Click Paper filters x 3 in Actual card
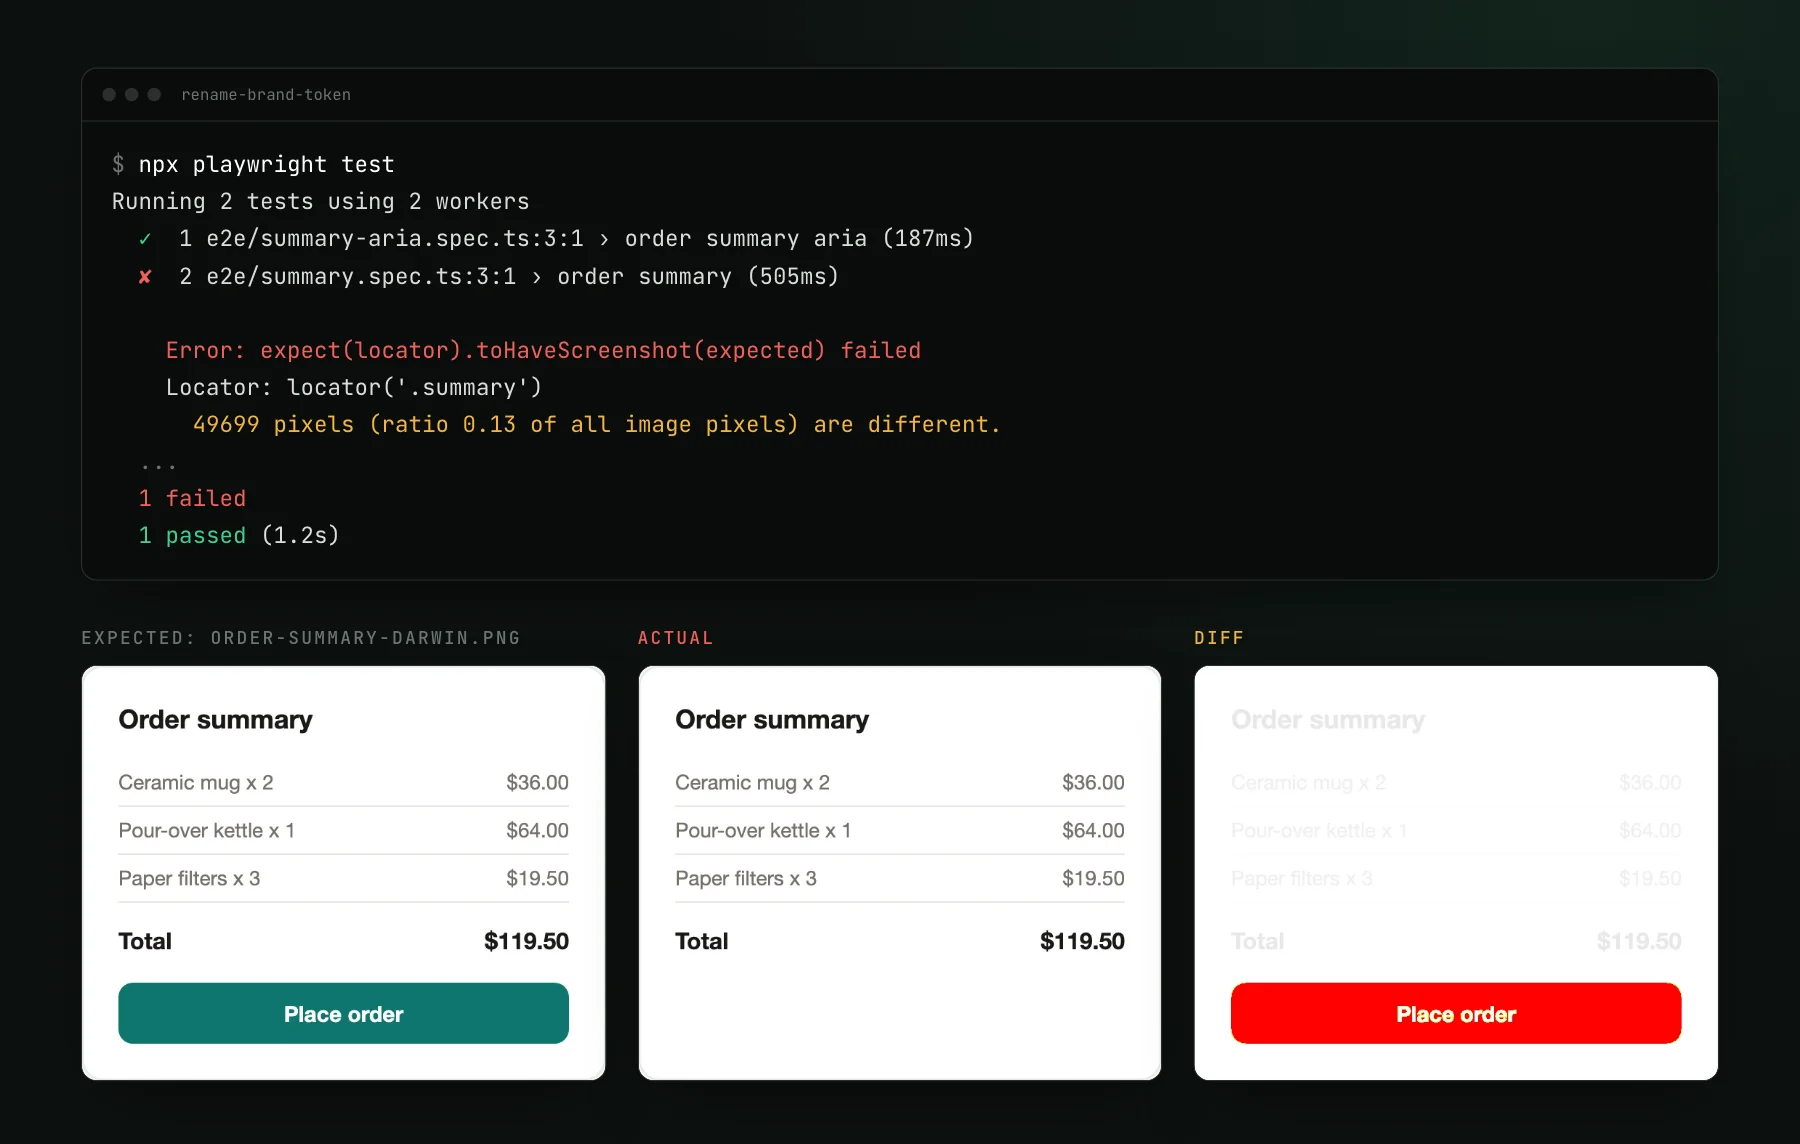This screenshot has width=1800, height=1144. [746, 879]
